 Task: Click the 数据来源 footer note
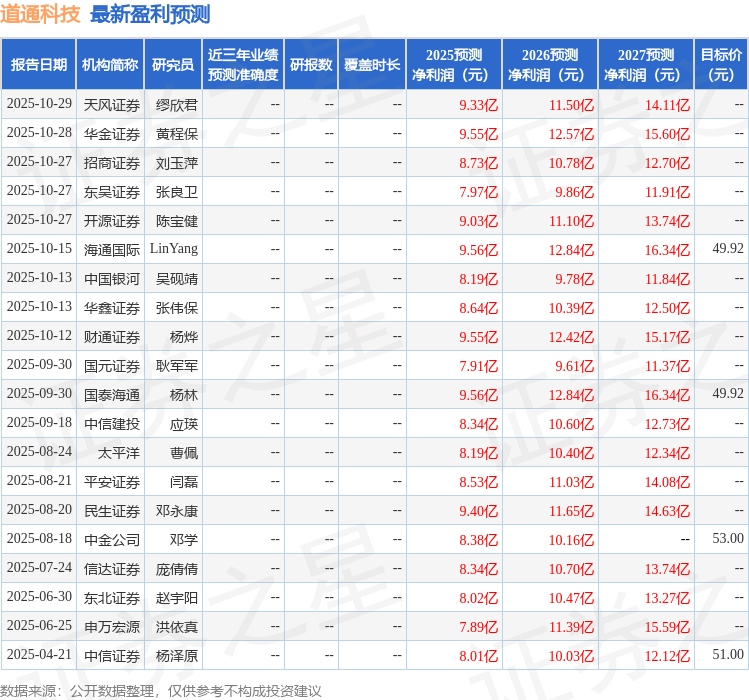point(160,691)
